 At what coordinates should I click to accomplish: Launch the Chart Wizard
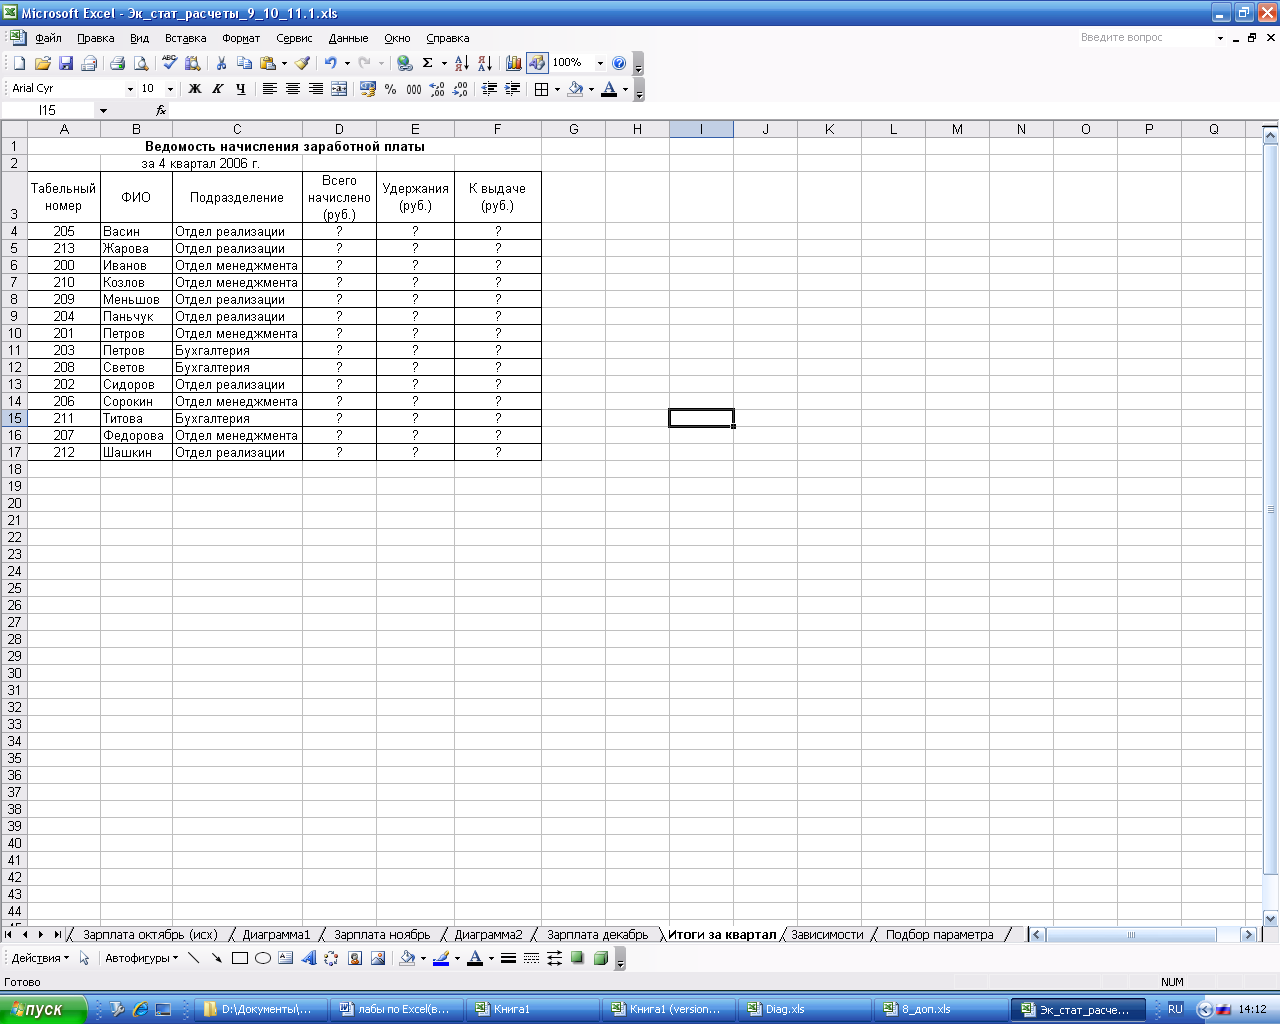click(513, 63)
